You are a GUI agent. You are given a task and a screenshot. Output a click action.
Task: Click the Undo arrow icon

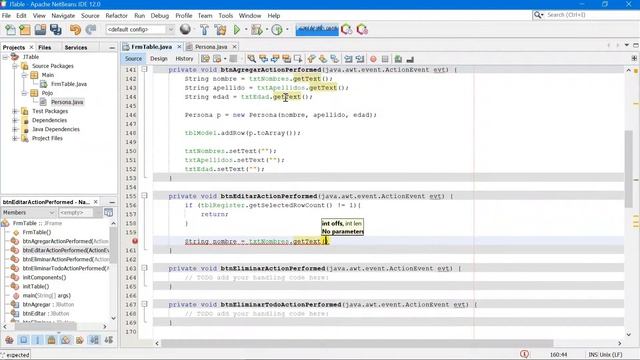75,29
